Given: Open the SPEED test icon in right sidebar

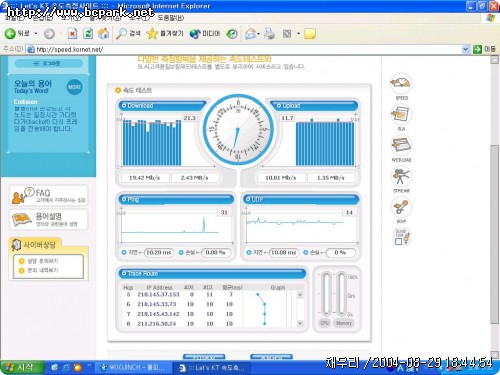Looking at the screenshot, I should (x=401, y=83).
